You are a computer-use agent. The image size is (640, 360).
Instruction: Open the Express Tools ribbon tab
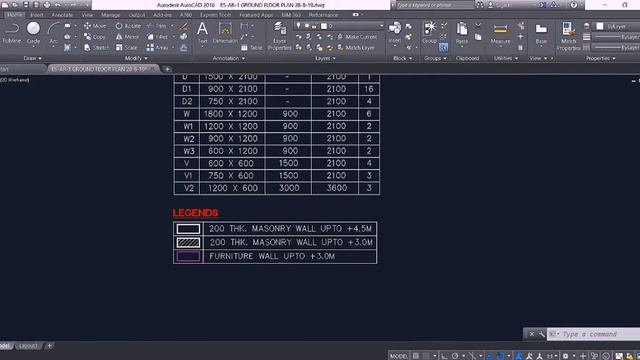(216, 15)
